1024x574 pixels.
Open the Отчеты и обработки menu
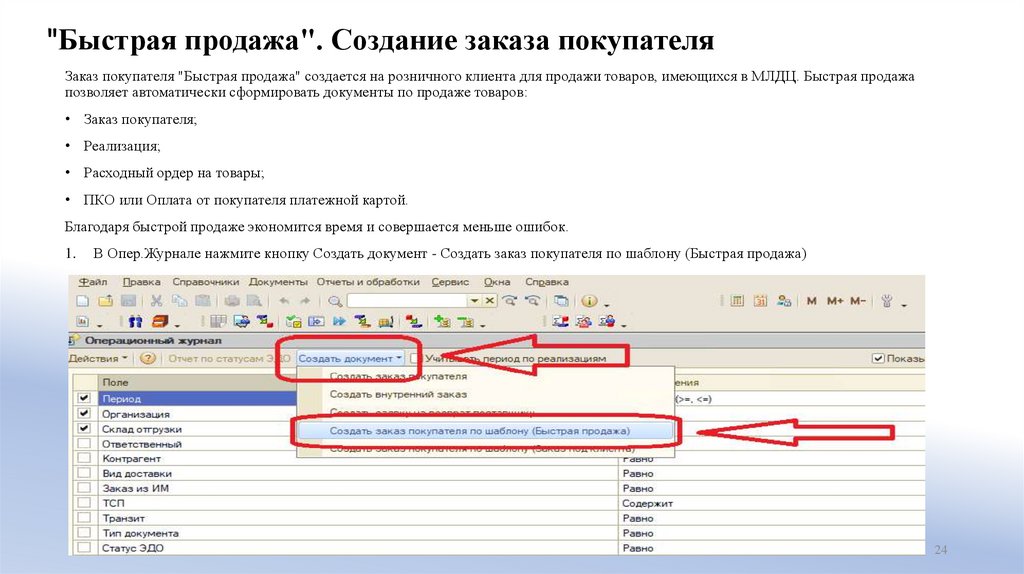click(368, 282)
